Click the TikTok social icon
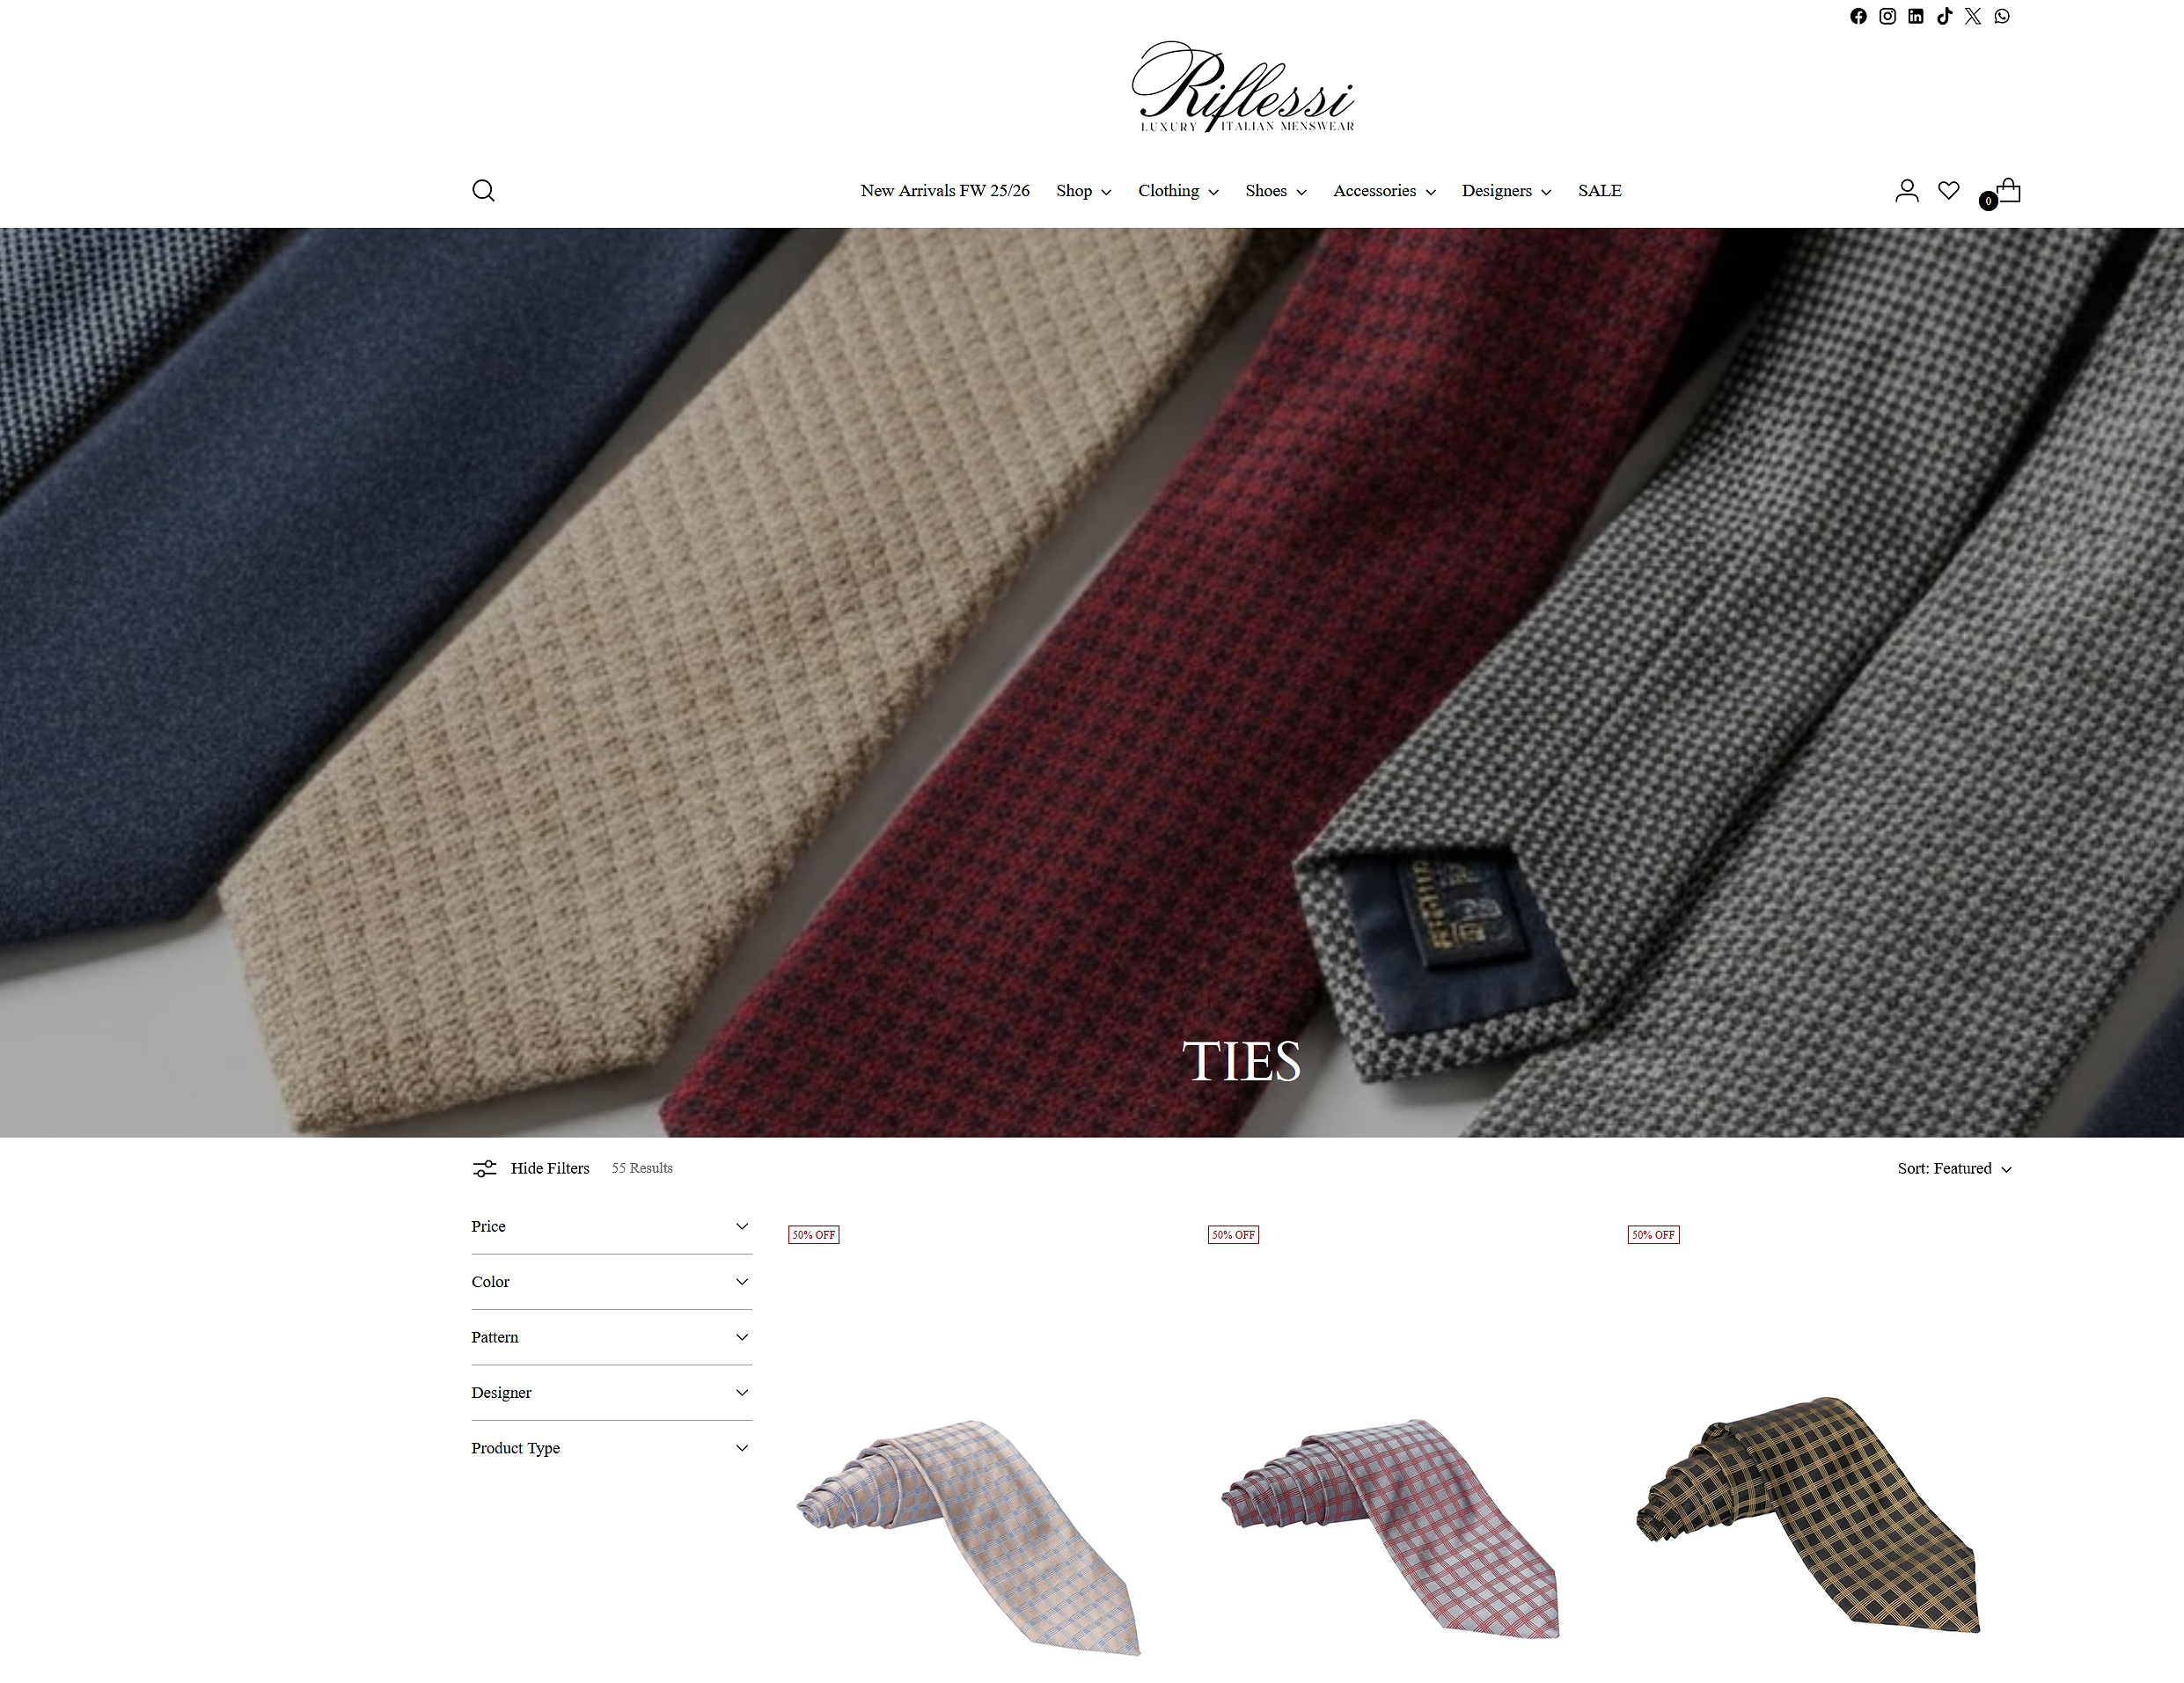Image resolution: width=2184 pixels, height=1683 pixels. pos(1944,16)
